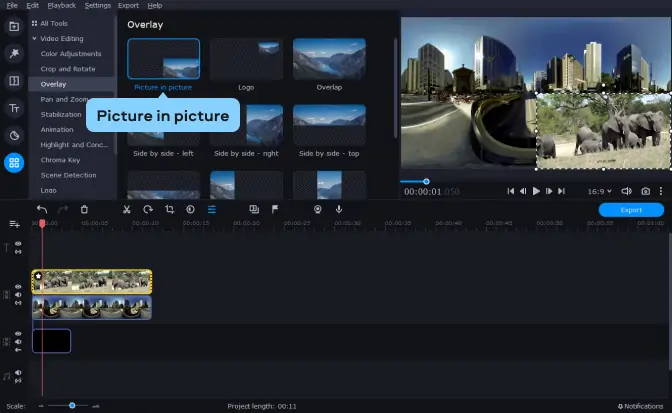The height and width of the screenshot is (413, 672).
Task: Open Notifications in the status bar
Action: (640, 406)
